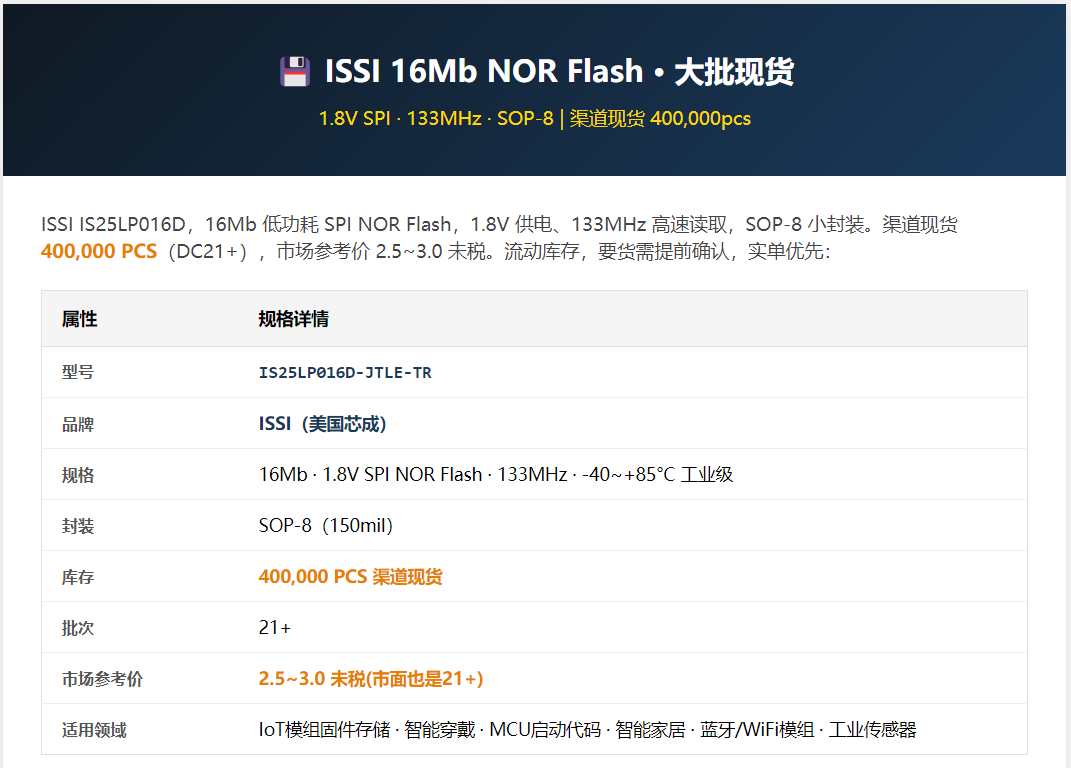The height and width of the screenshot is (768, 1071).
Task: Click the '封装' row label
Action: (x=78, y=526)
